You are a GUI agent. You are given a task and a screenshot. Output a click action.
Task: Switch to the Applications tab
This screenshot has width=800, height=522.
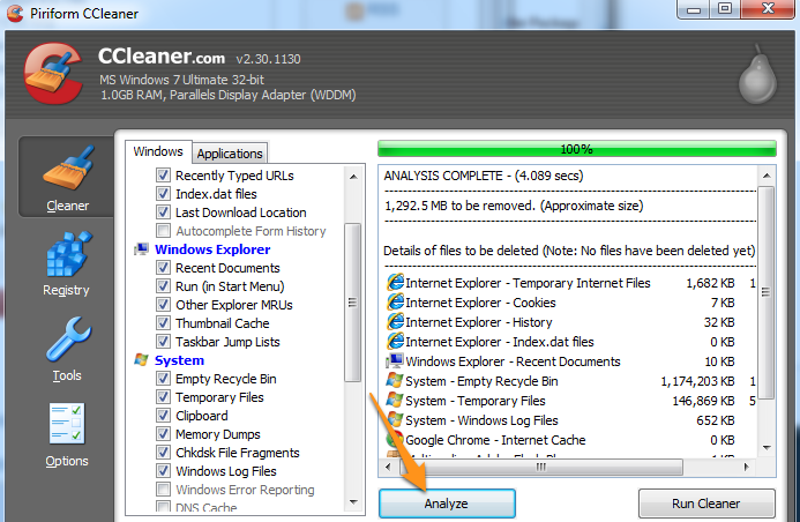click(x=230, y=154)
